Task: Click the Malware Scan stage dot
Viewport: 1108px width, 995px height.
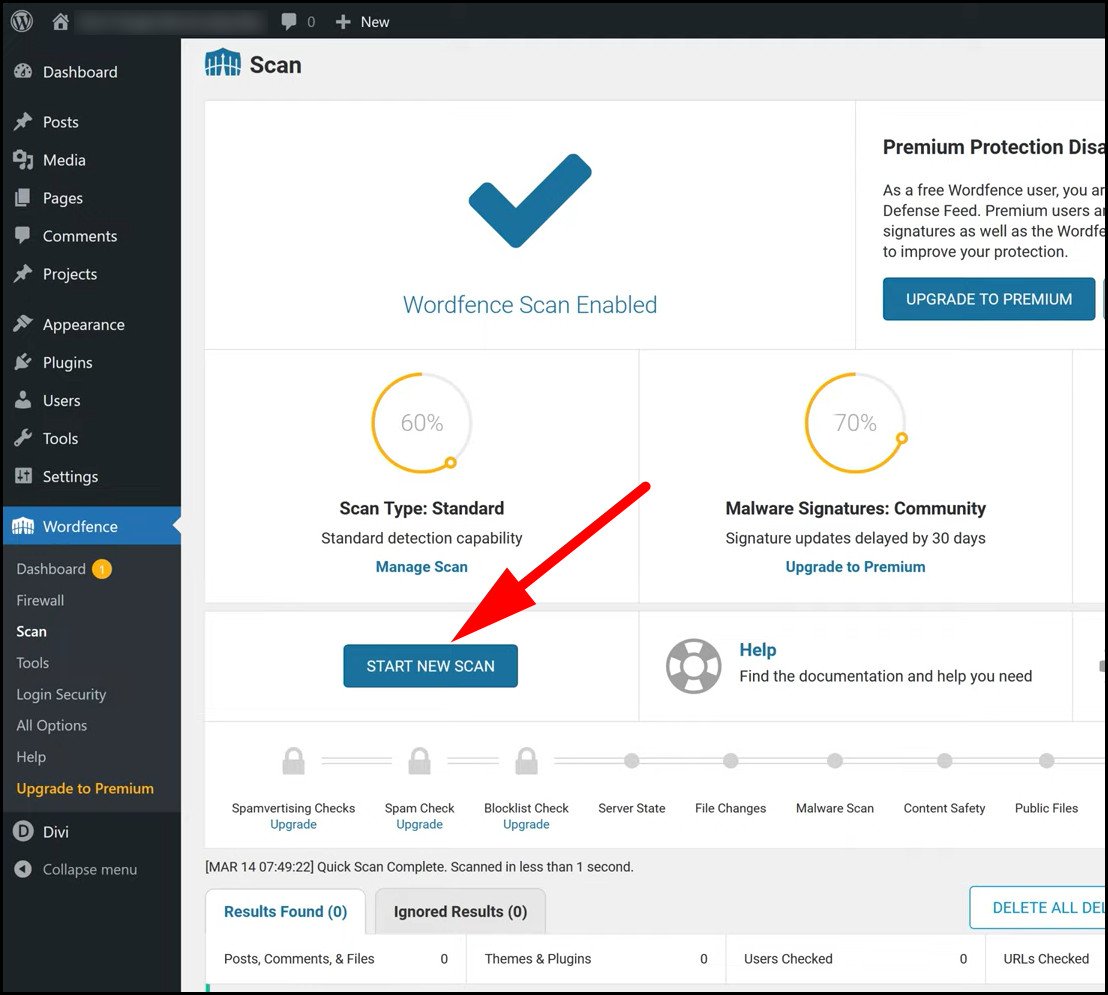Action: 834,761
